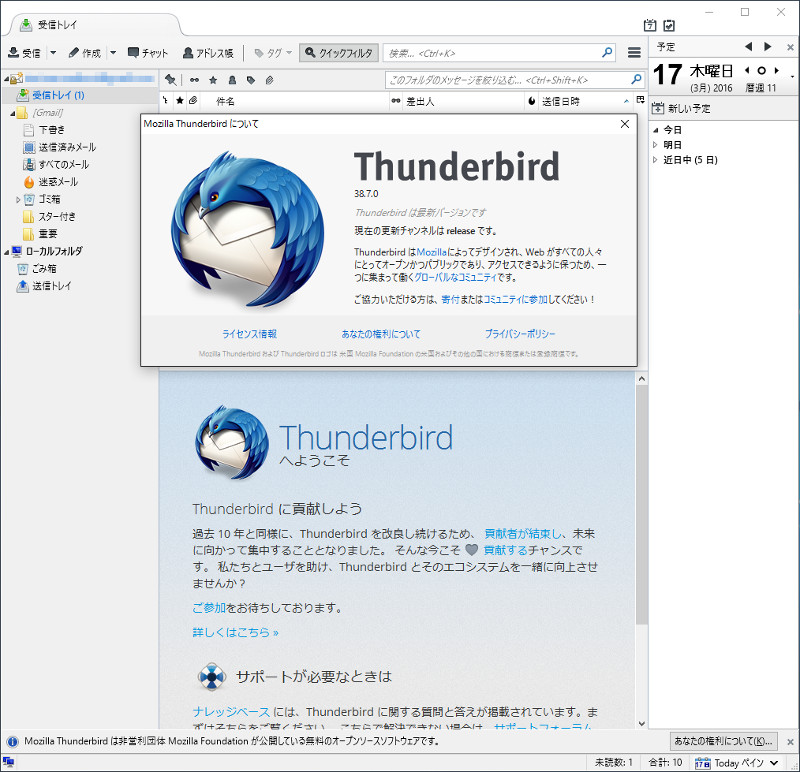Open the プライバシーポリシー link

point(520,334)
